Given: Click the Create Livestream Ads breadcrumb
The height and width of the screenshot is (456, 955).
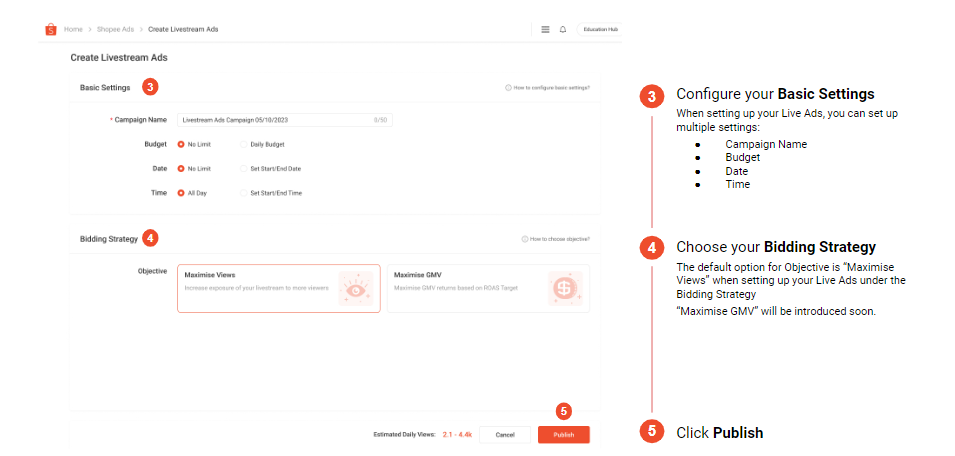Looking at the screenshot, I should click(183, 29).
